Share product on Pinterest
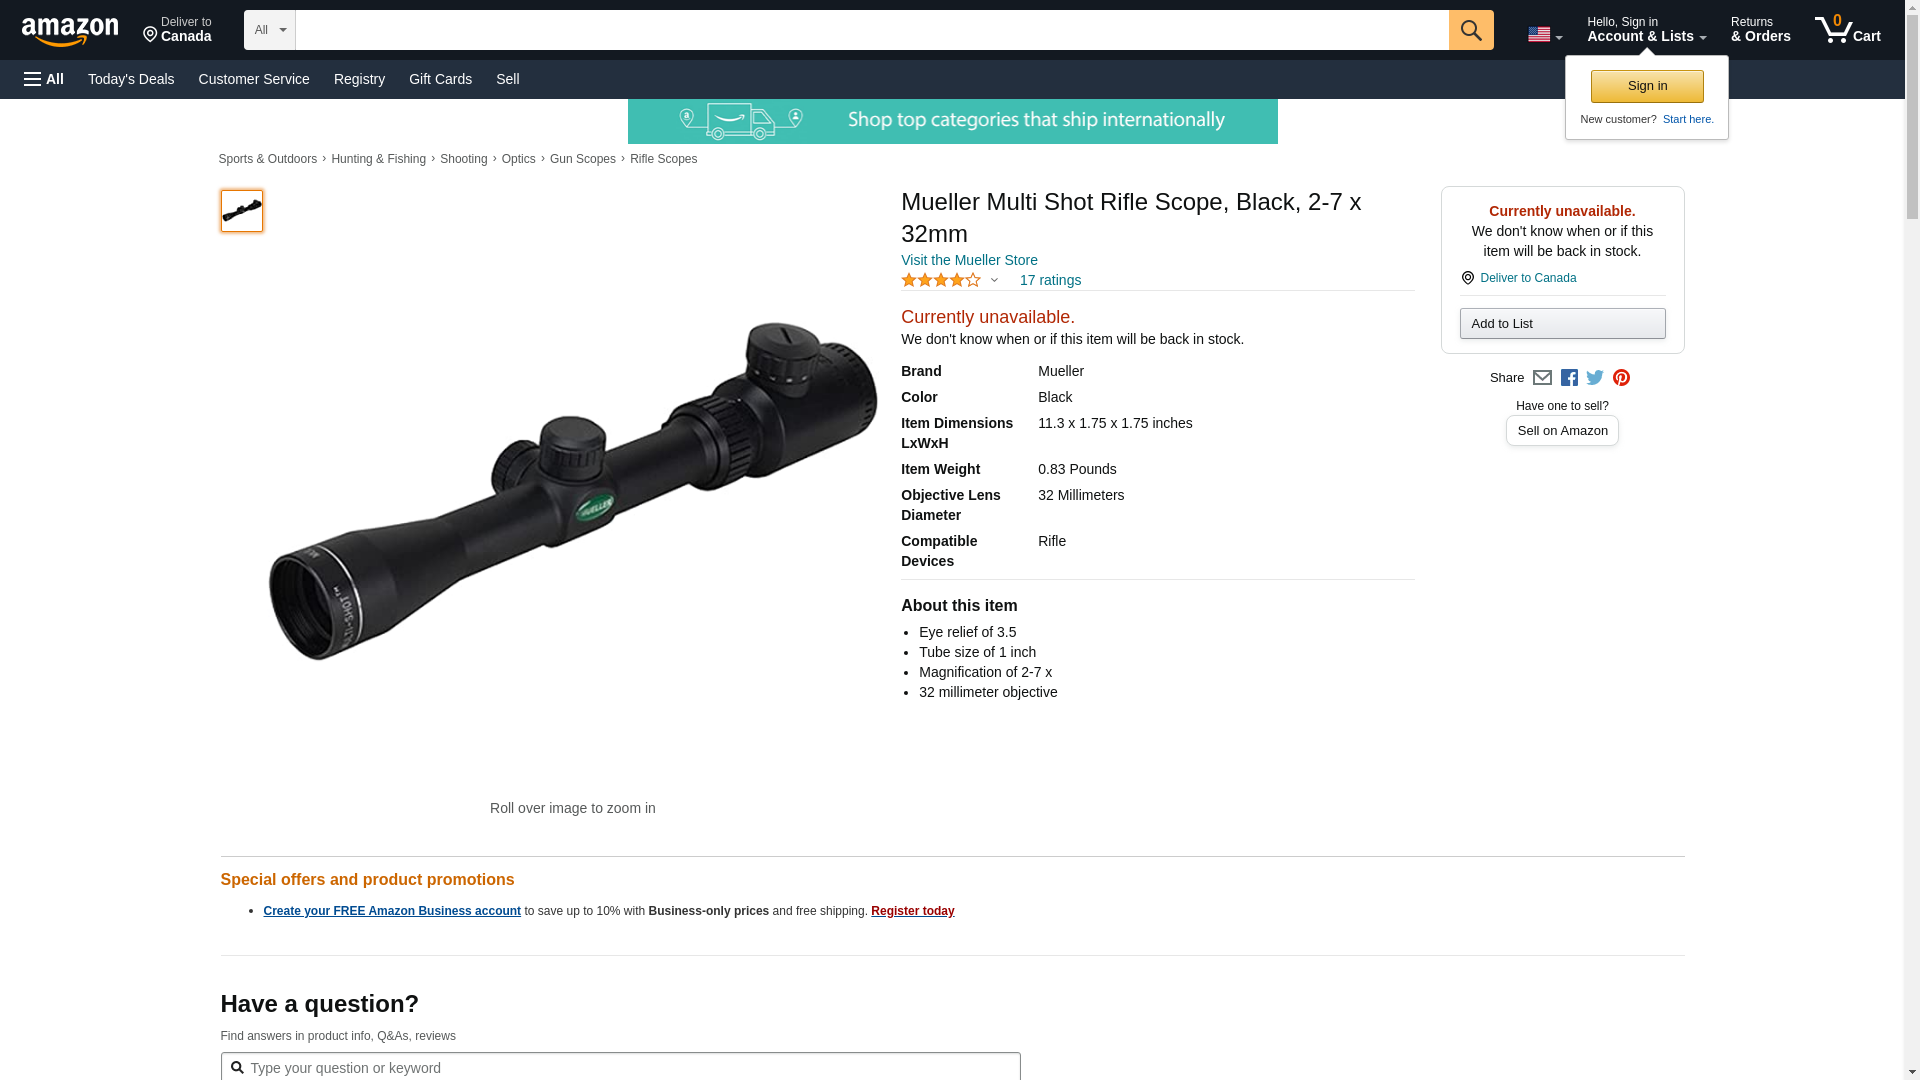The width and height of the screenshot is (1920, 1080). pyautogui.click(x=1621, y=378)
